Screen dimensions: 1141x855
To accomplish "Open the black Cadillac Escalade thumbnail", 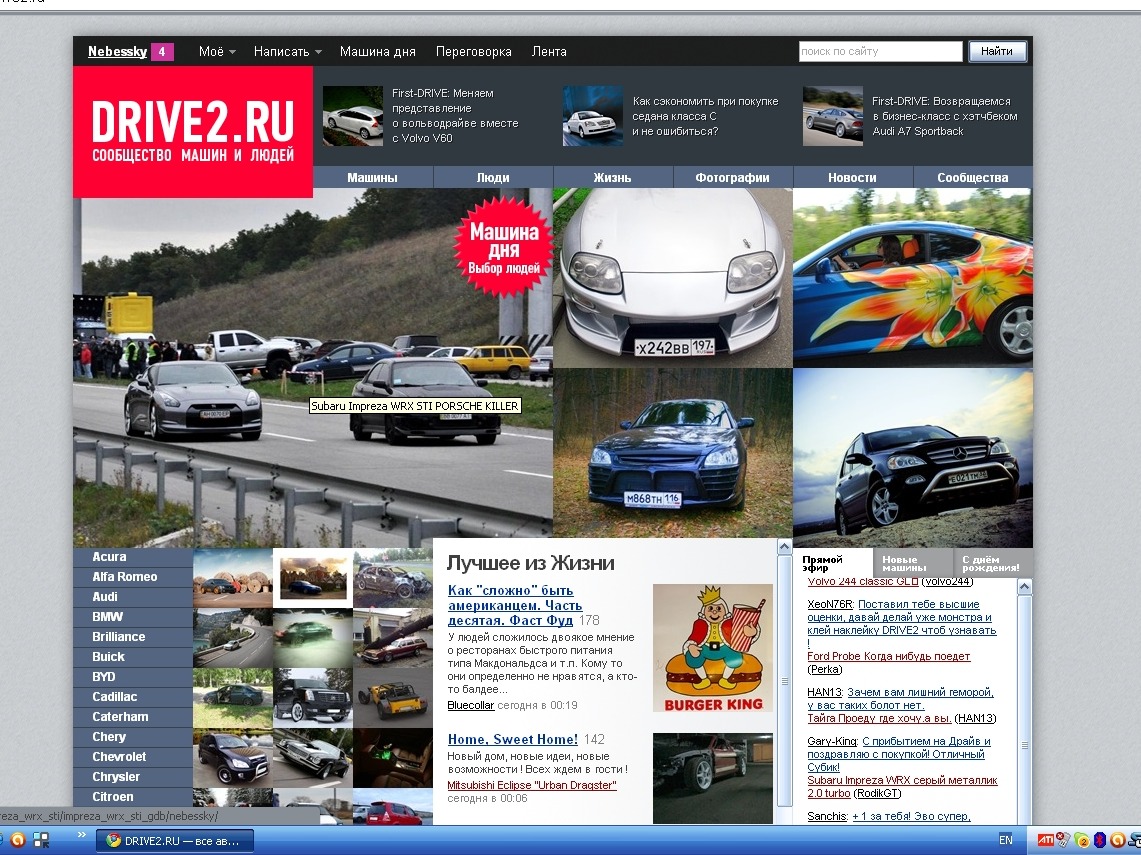I will (x=313, y=699).
